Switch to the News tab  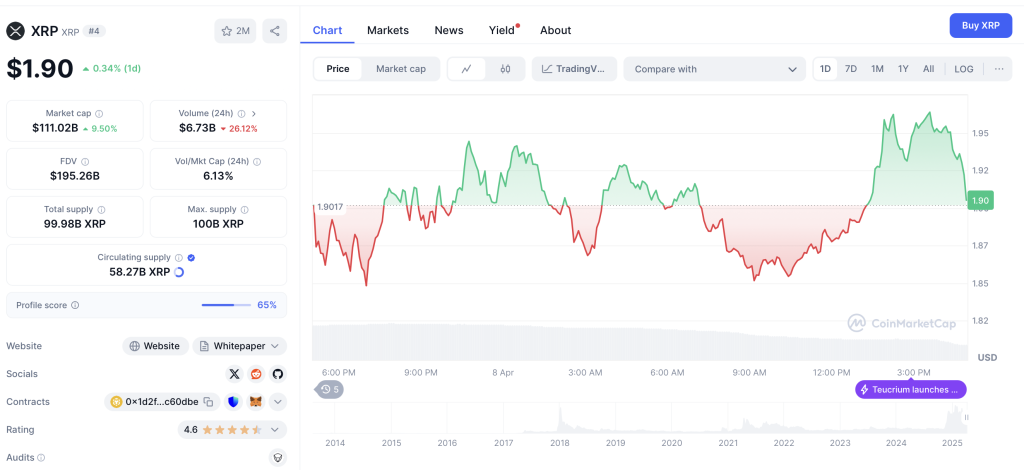coord(449,30)
